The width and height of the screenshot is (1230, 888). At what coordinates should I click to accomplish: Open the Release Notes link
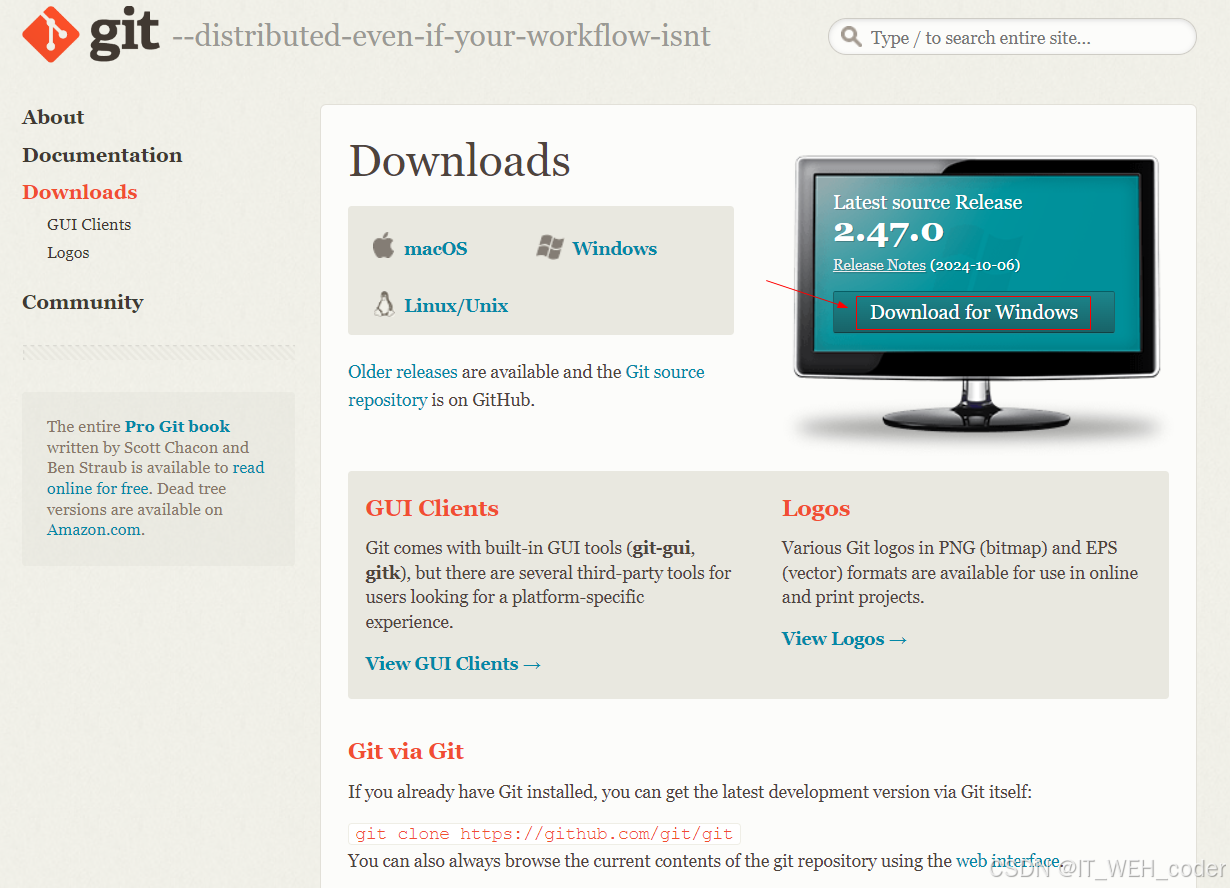point(879,265)
